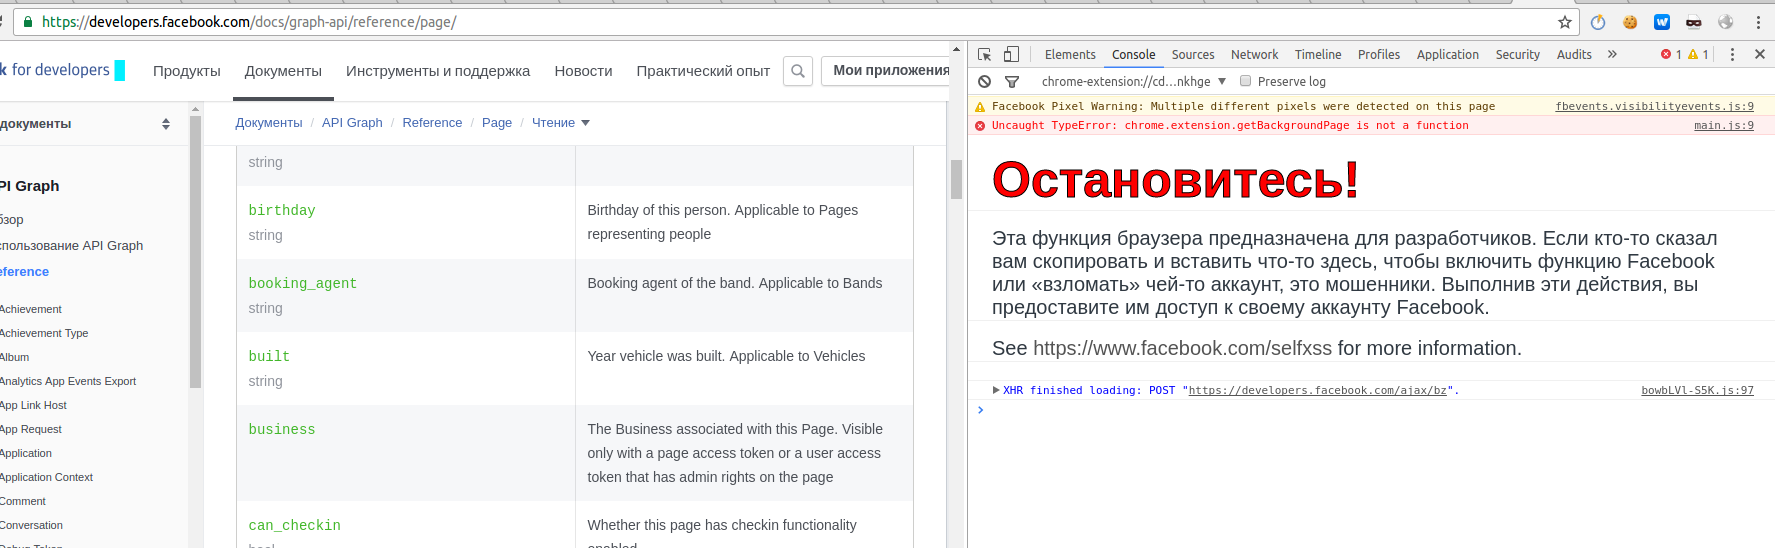The height and width of the screenshot is (548, 1775).
Task: Click the booking_agent field name
Action: pos(303,284)
